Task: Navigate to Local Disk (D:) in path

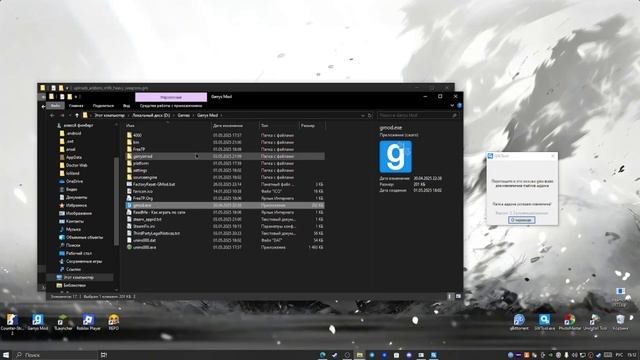Action: [x=151, y=116]
